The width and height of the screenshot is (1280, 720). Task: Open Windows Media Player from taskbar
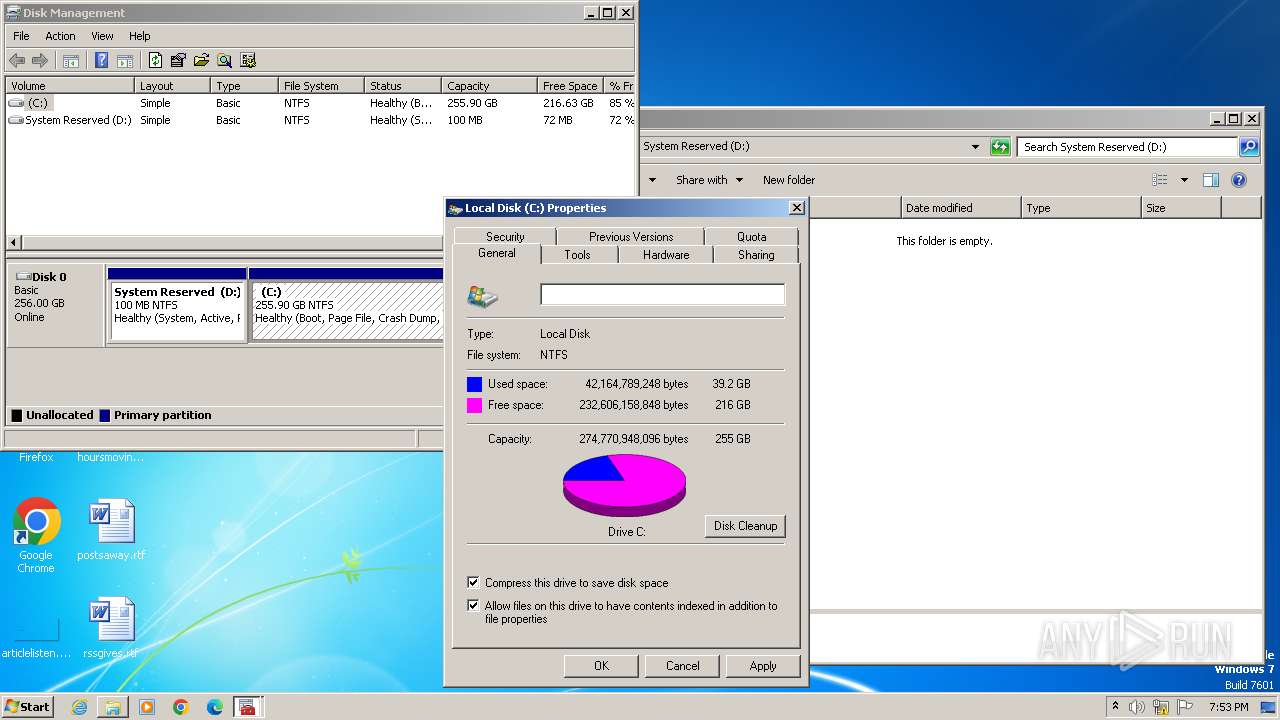[147, 707]
